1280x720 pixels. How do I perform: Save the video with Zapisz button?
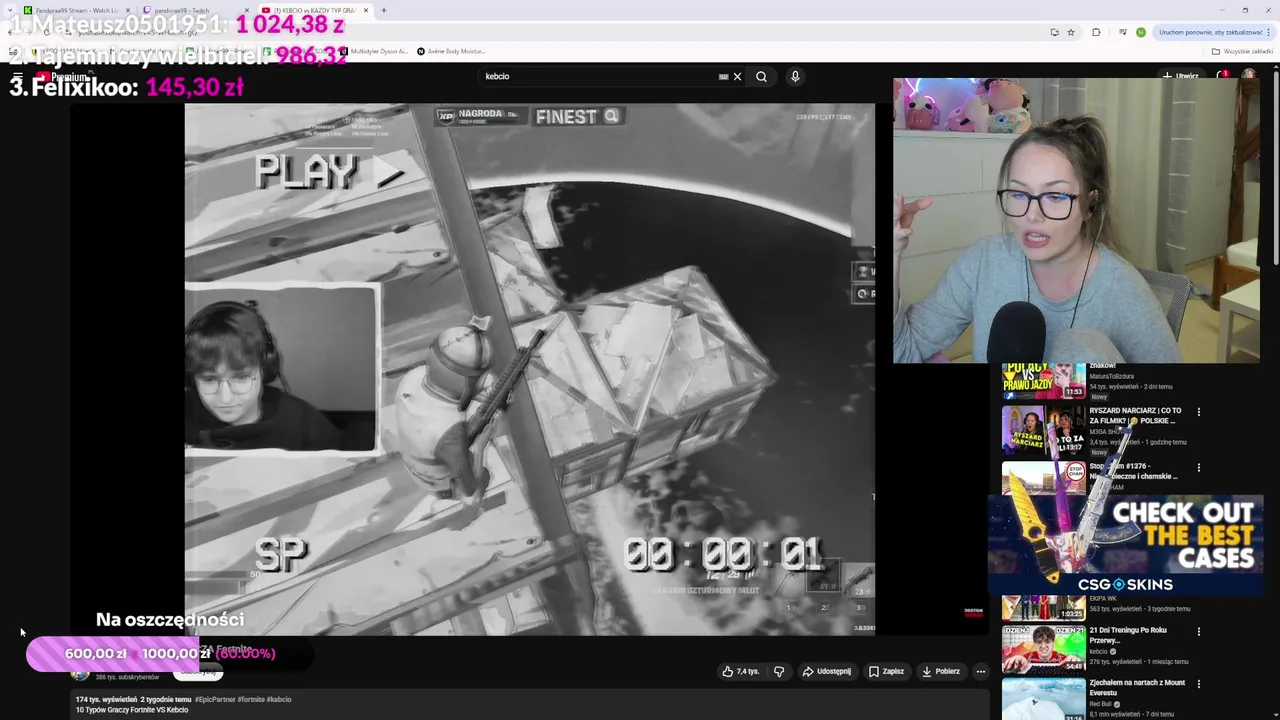(x=886, y=671)
